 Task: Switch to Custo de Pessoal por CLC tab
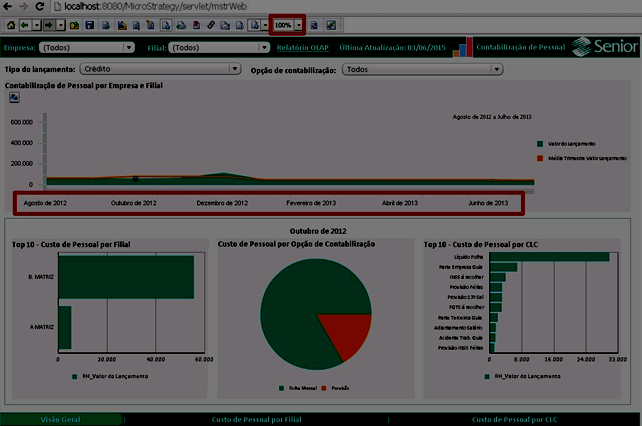click(x=514, y=419)
